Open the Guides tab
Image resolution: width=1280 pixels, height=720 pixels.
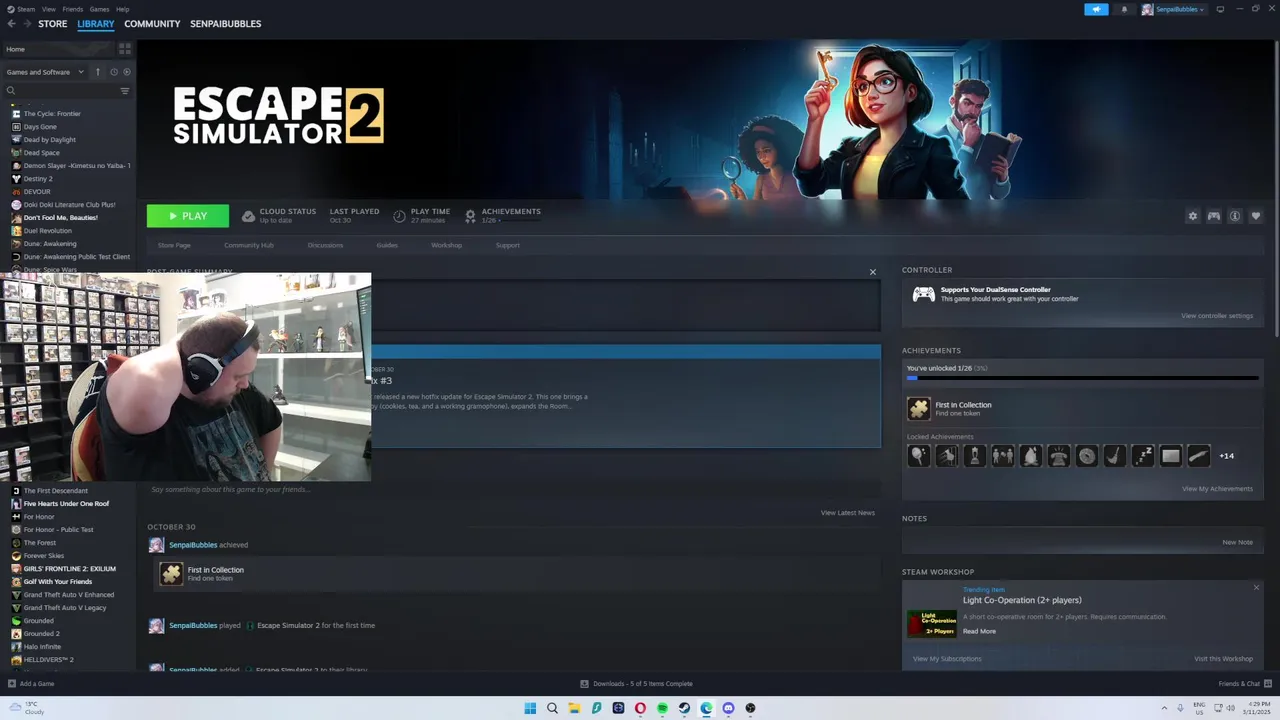(387, 245)
